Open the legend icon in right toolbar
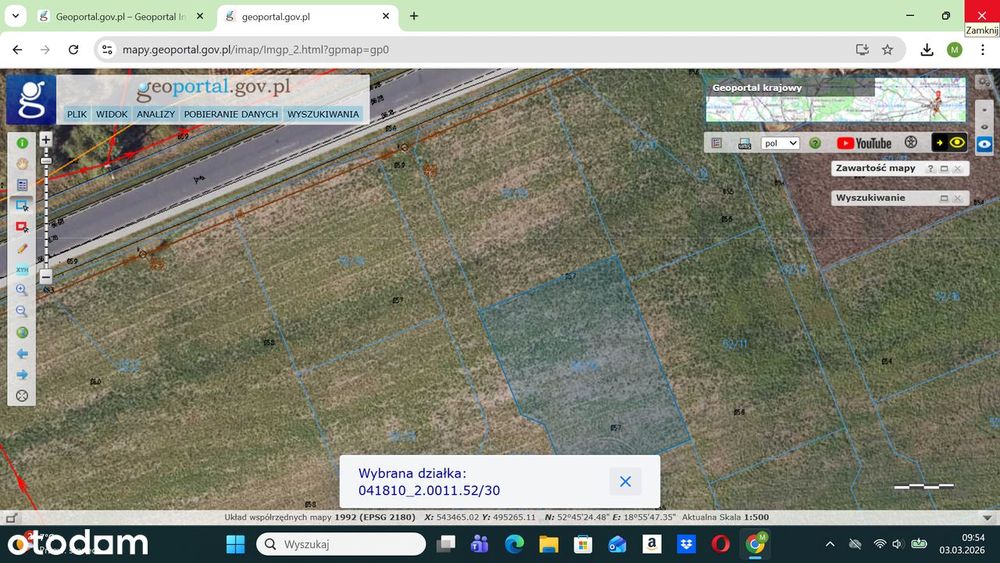1000x563 pixels. (717, 143)
